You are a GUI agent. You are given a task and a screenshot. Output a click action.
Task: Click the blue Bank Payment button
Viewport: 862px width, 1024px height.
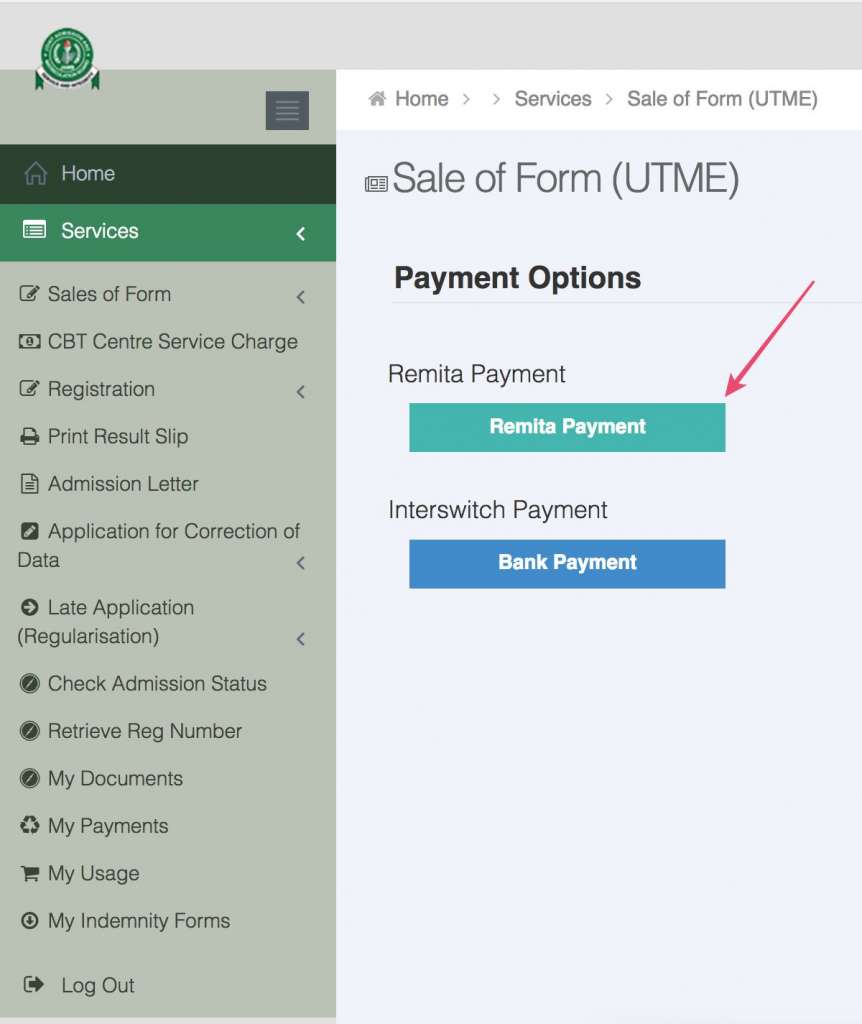click(x=567, y=562)
